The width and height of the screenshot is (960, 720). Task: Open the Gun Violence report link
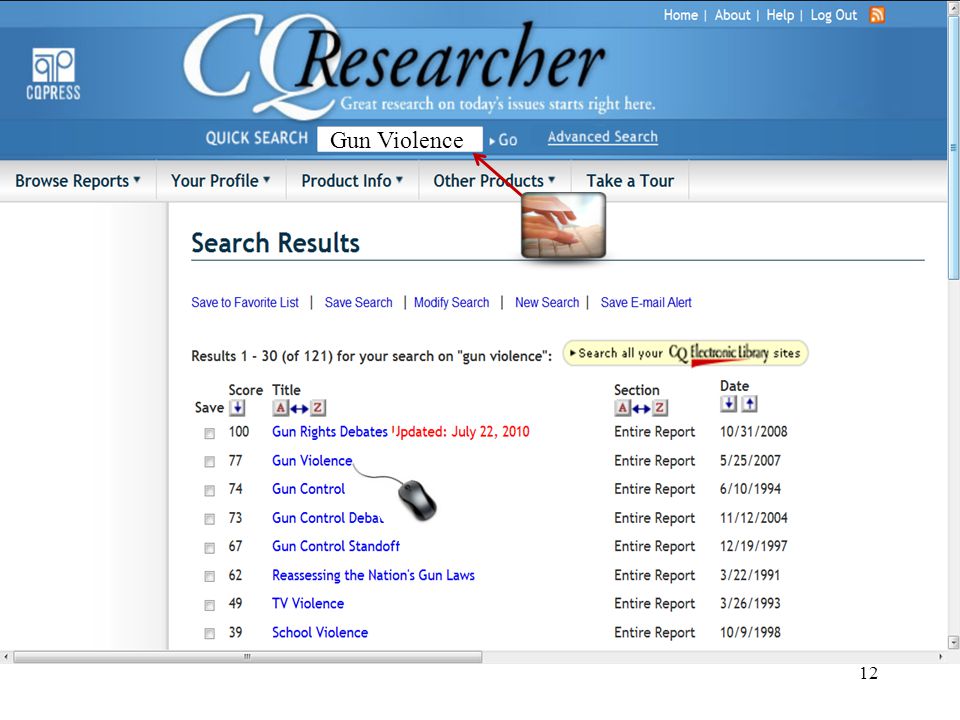coord(312,460)
